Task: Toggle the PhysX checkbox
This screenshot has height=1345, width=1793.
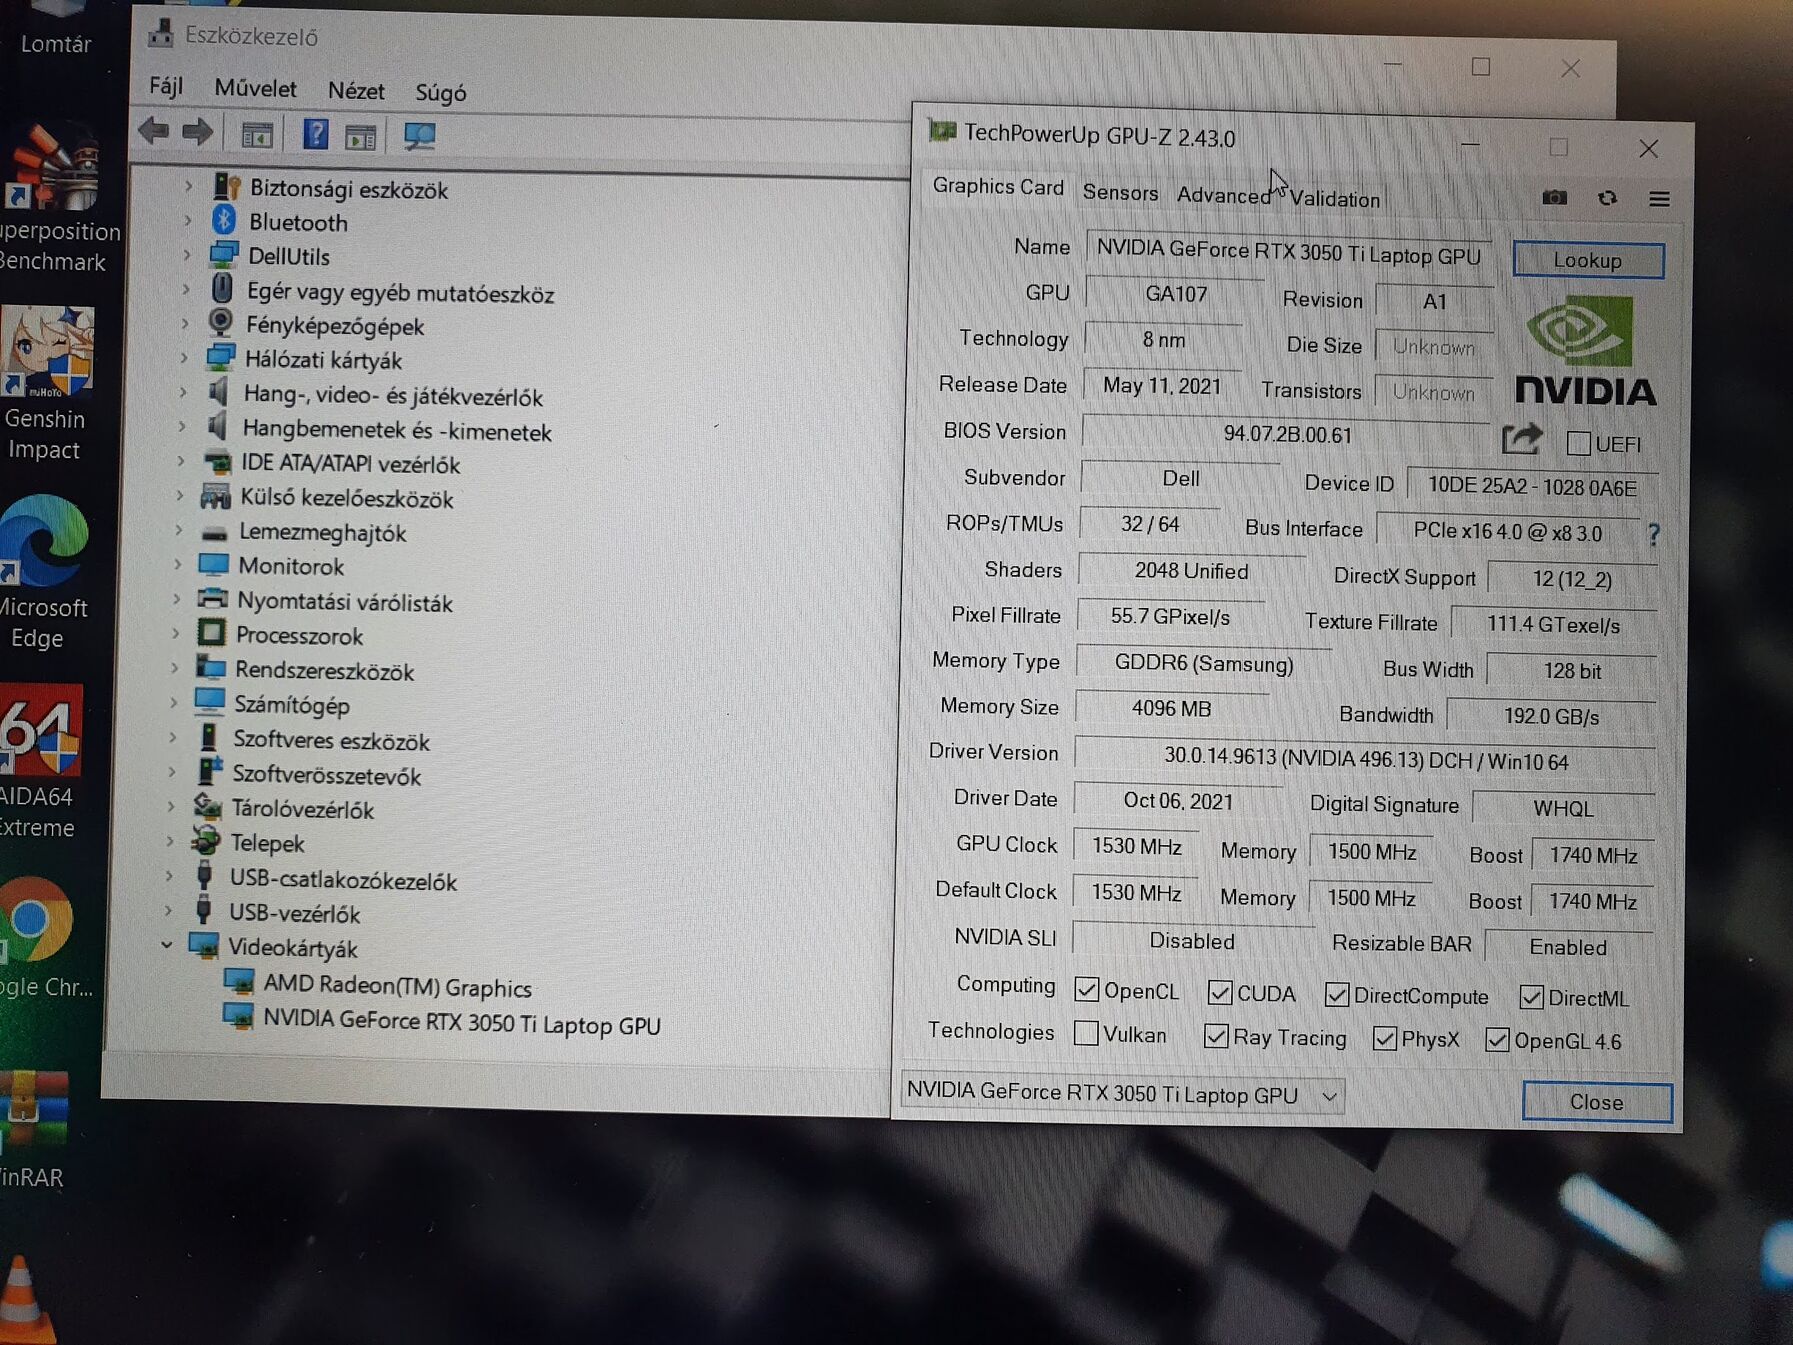Action: pos(1385,1038)
